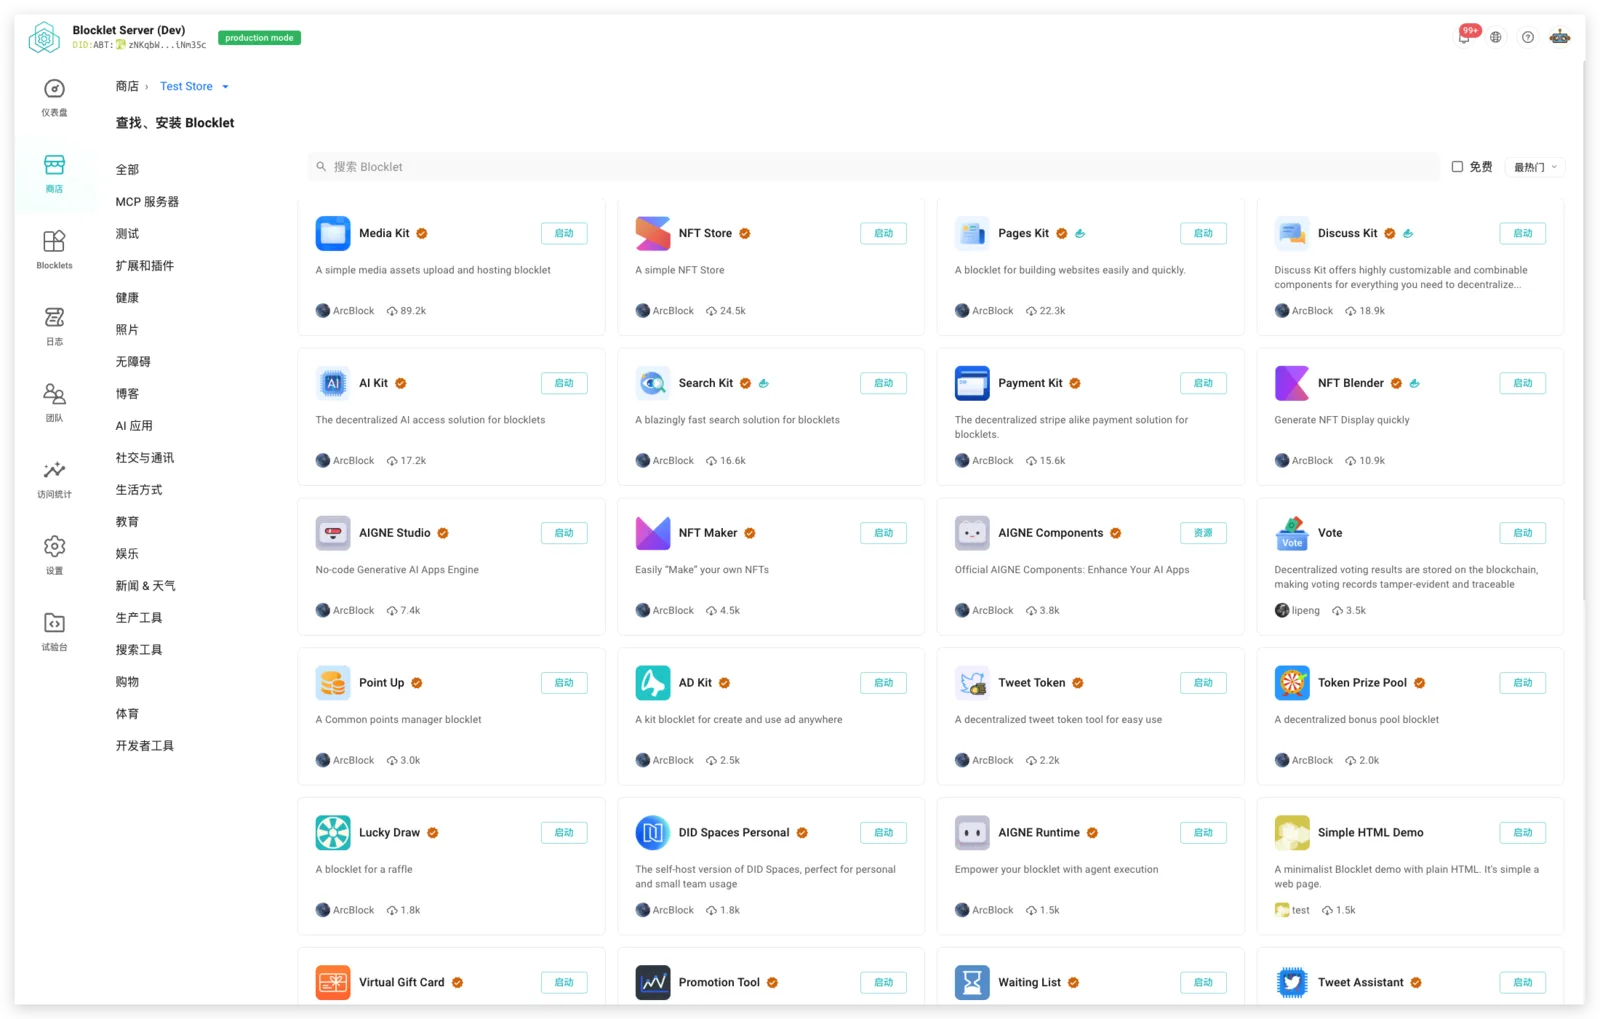Select the 扩展和插件 category

[x=145, y=266]
